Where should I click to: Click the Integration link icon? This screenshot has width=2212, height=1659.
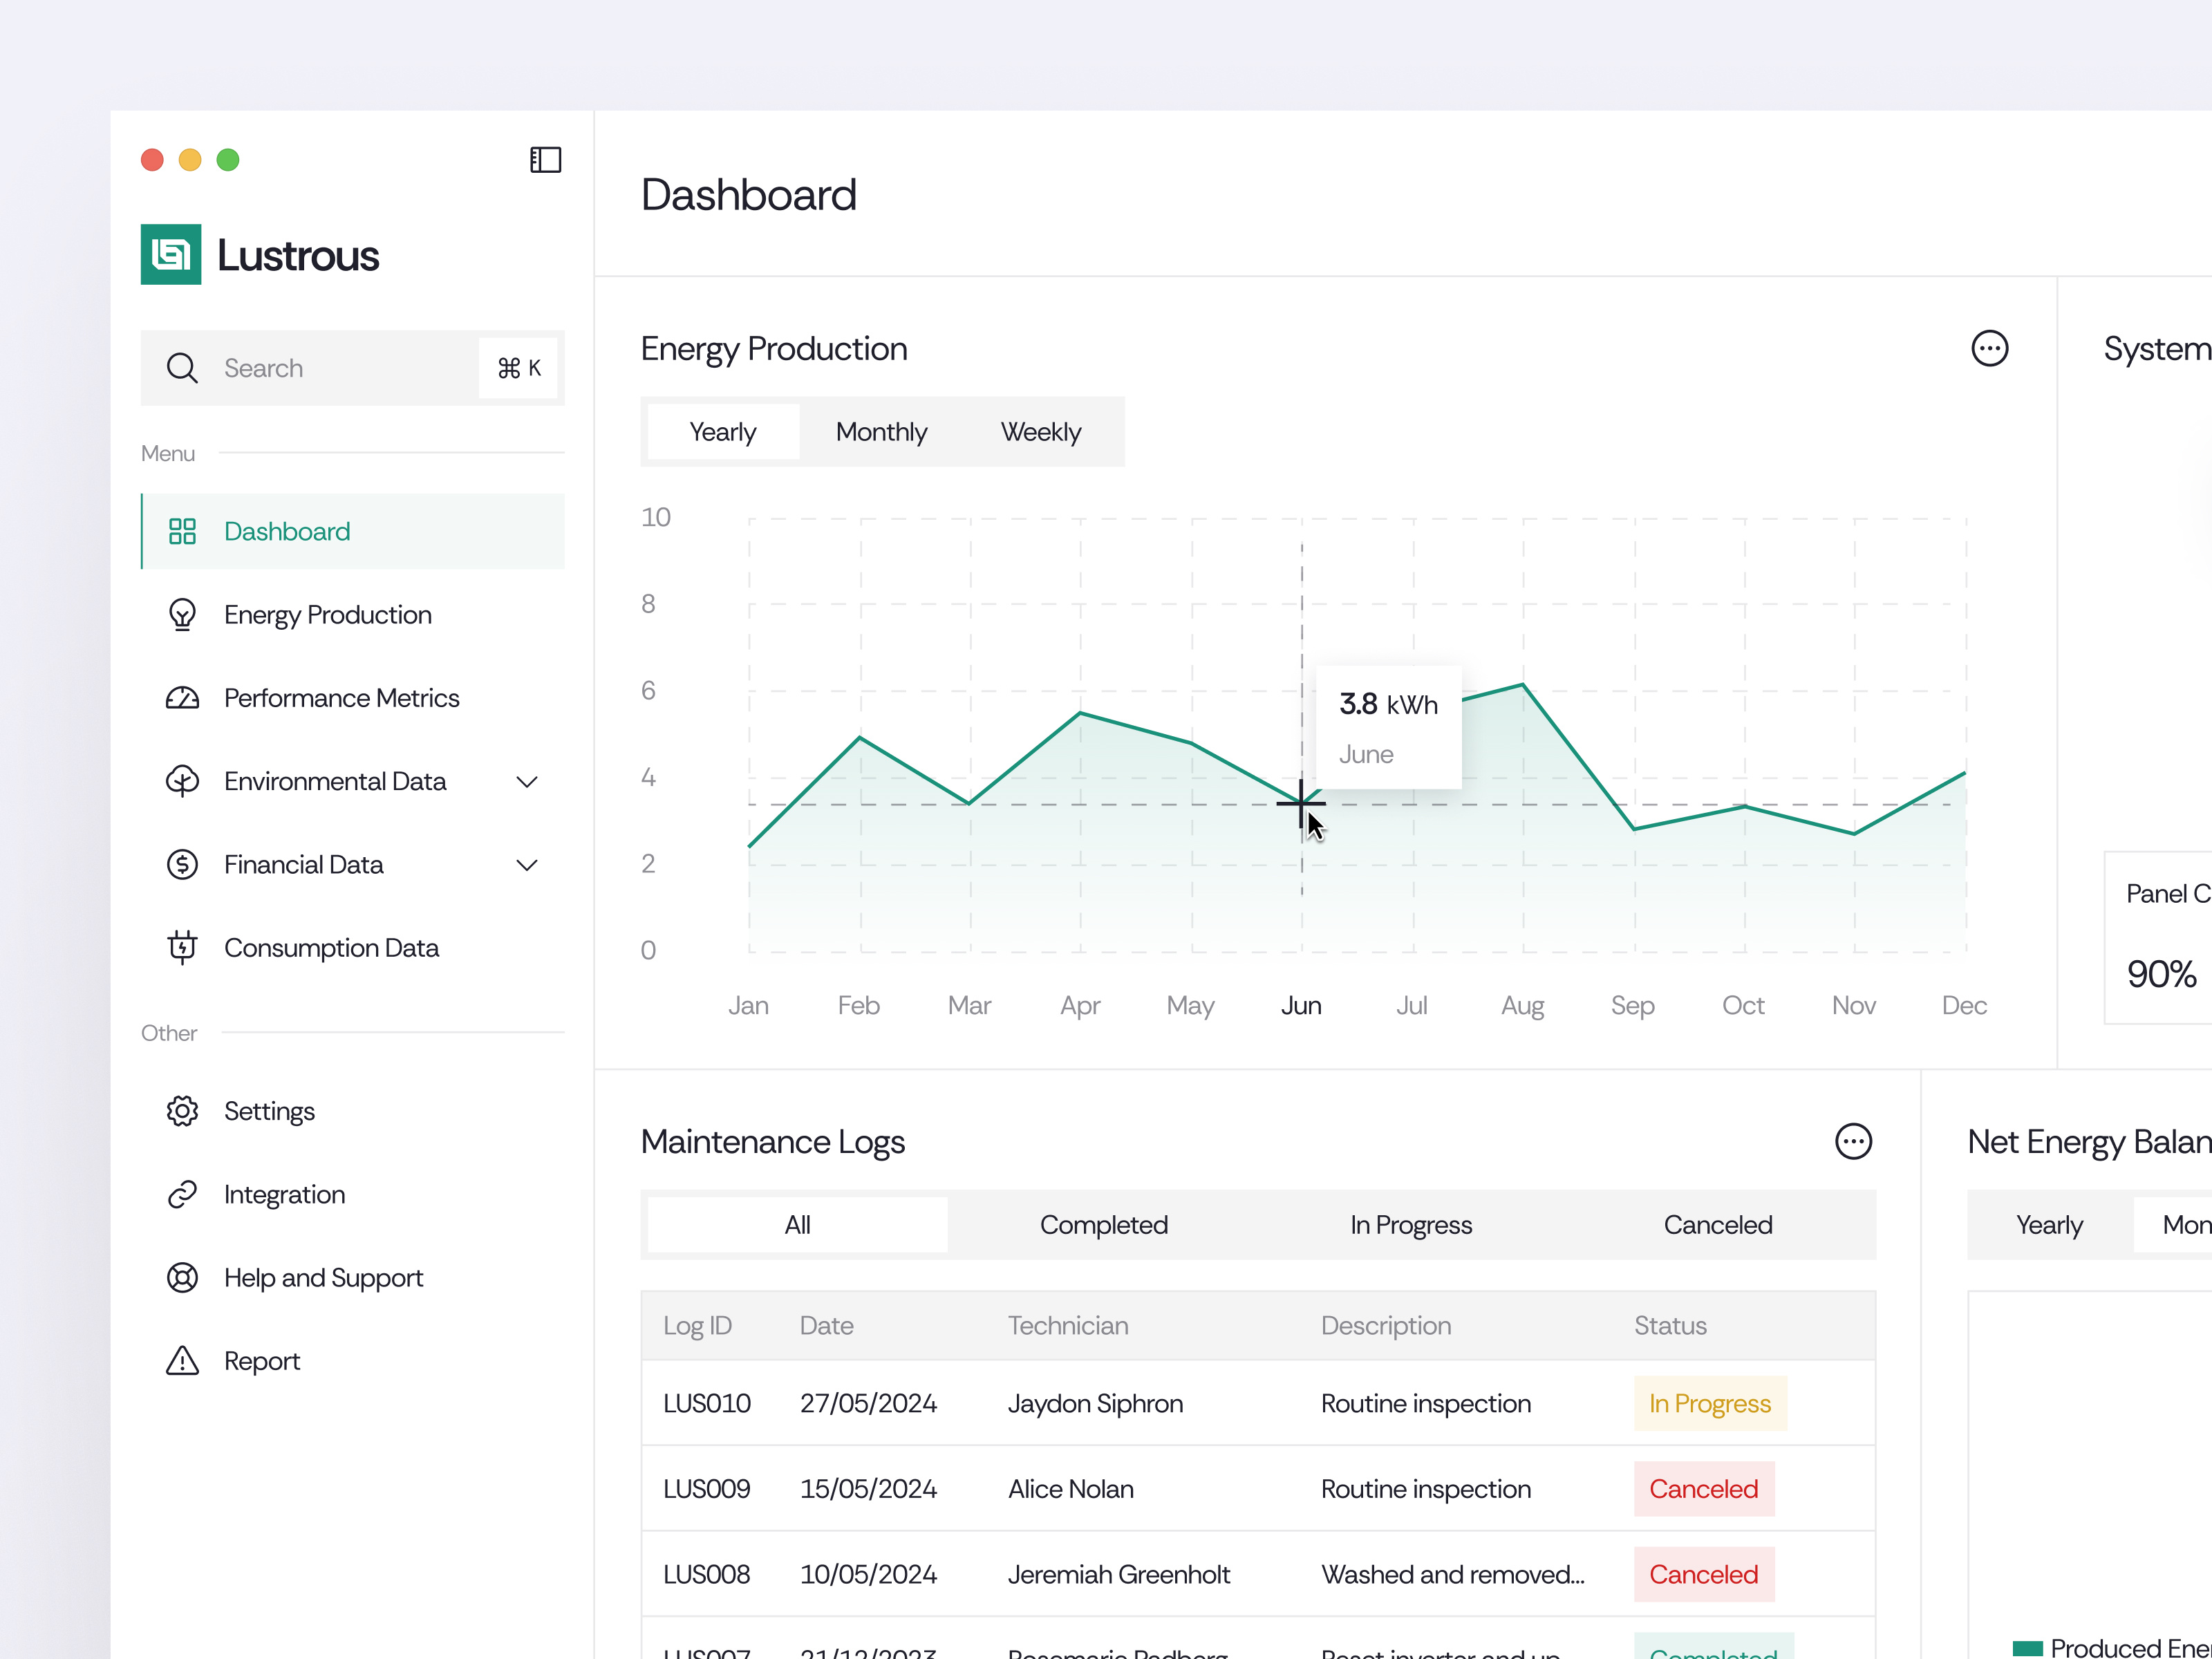(x=183, y=1193)
